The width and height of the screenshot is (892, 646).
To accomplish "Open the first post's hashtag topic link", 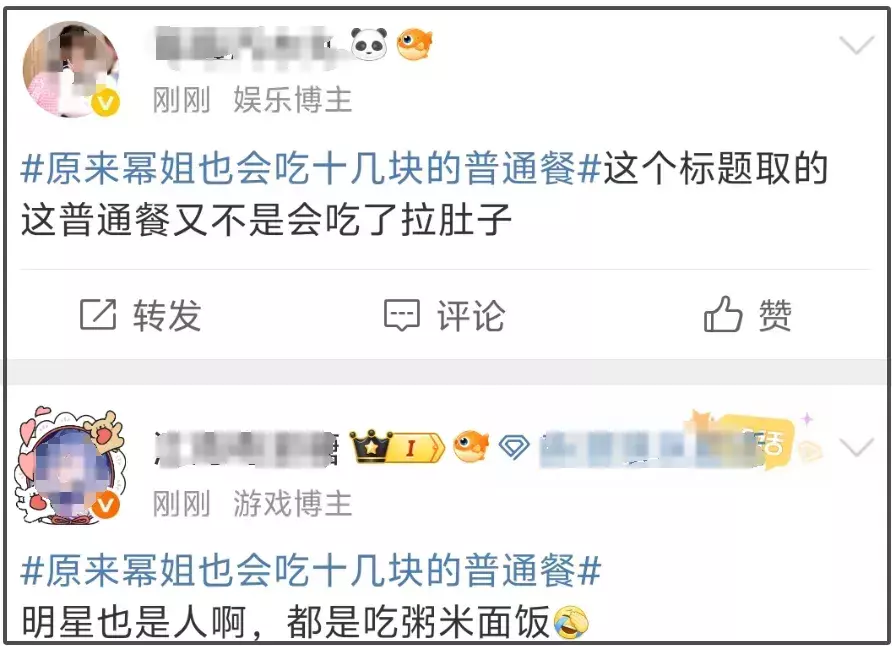I will pyautogui.click(x=311, y=169).
